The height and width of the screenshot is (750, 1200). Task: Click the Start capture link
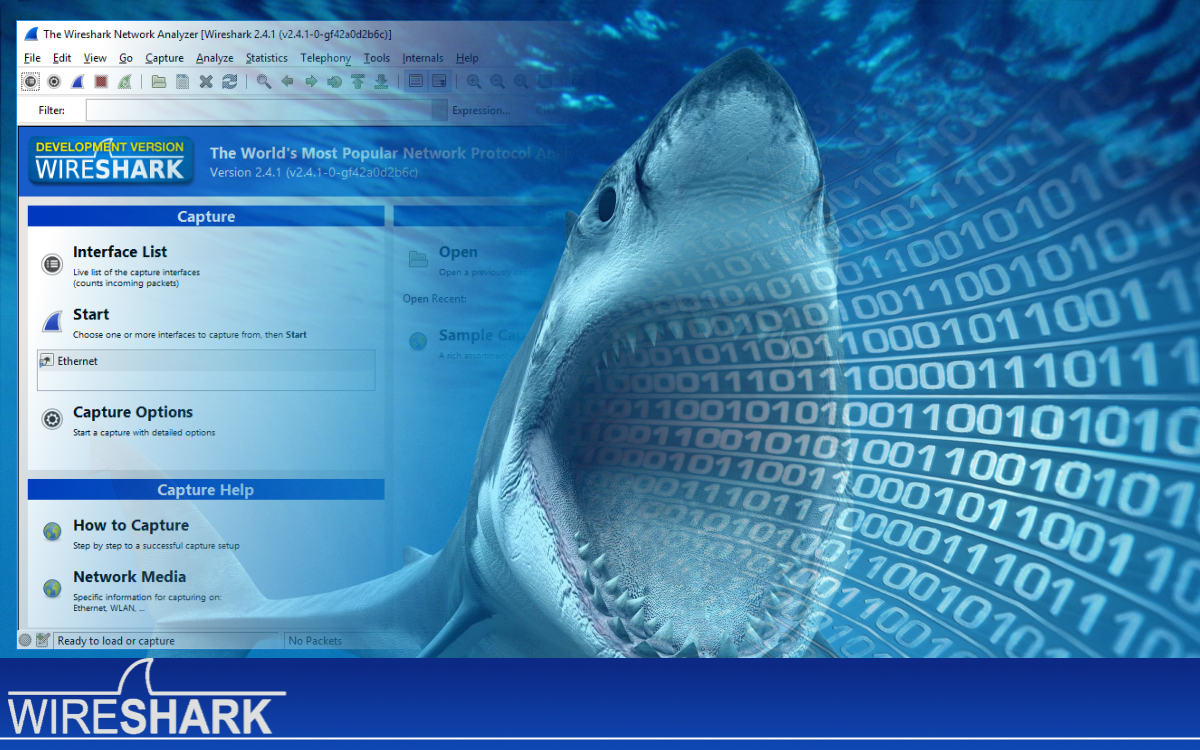pyautogui.click(x=91, y=314)
